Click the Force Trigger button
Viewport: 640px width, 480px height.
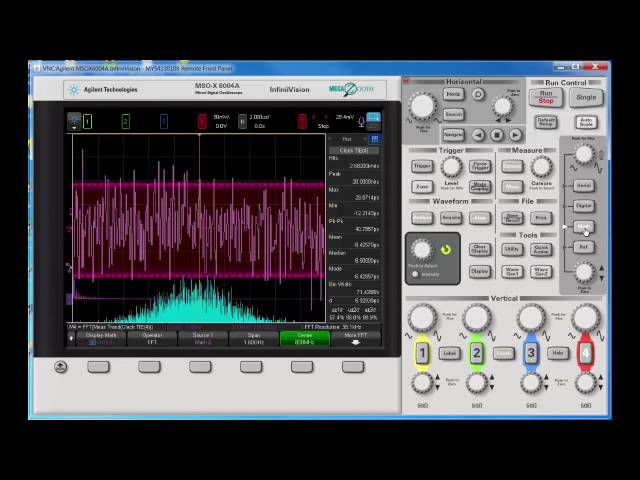(480, 166)
